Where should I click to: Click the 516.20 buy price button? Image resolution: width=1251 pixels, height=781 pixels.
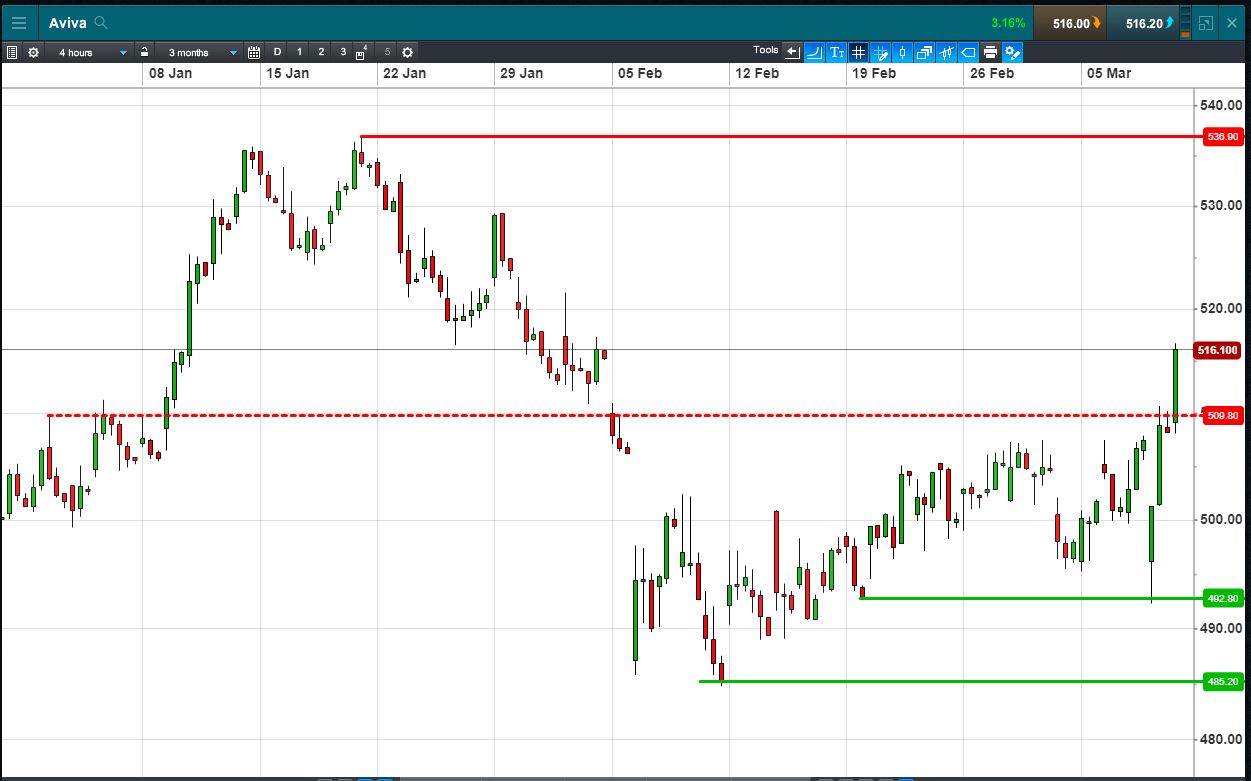tap(1142, 22)
